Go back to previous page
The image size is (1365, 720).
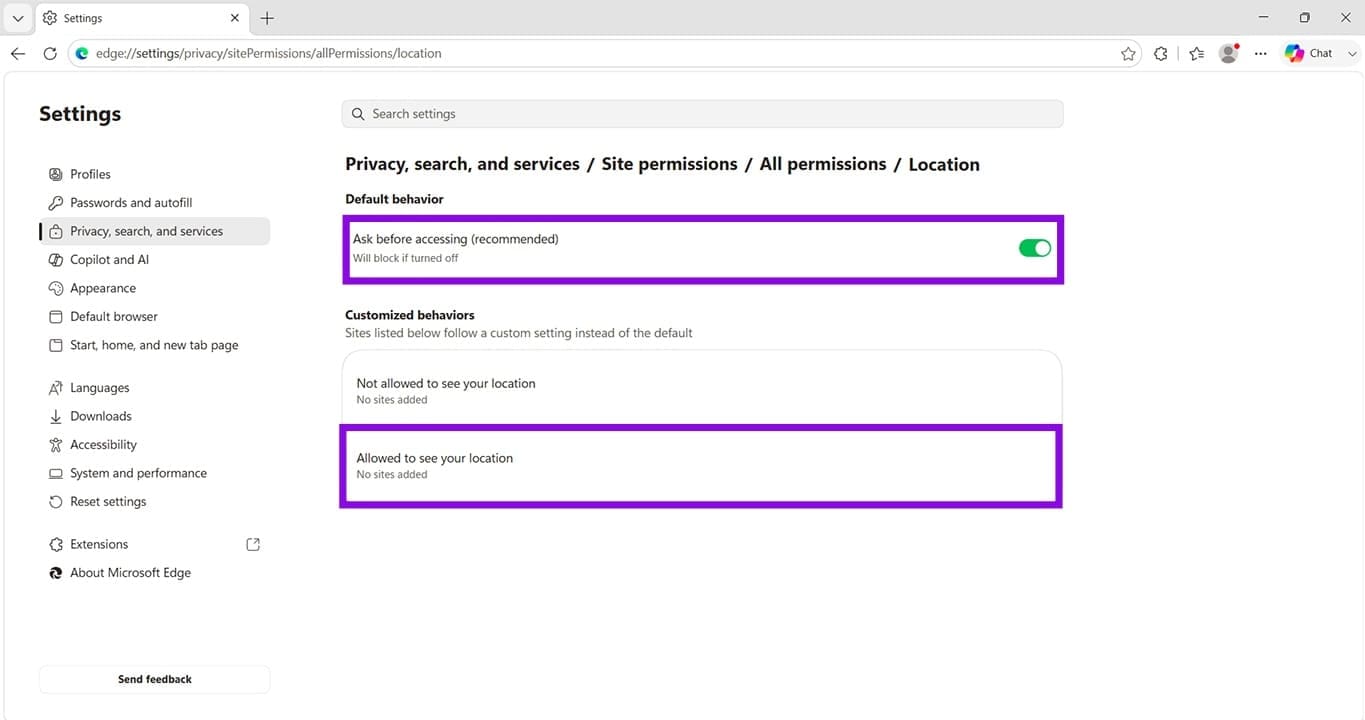click(18, 53)
